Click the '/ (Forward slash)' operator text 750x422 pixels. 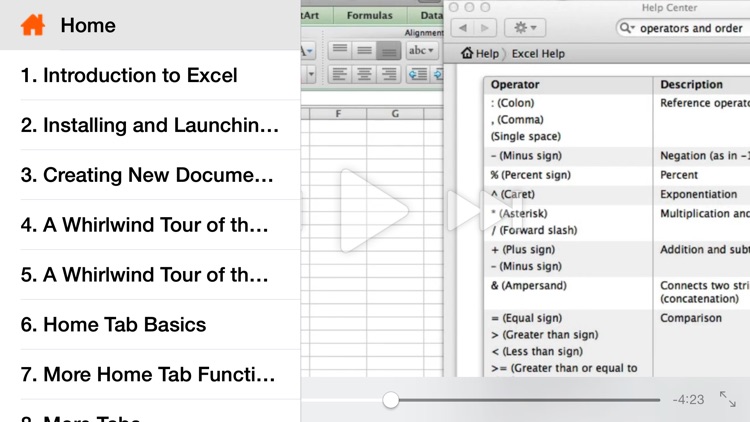point(534,230)
